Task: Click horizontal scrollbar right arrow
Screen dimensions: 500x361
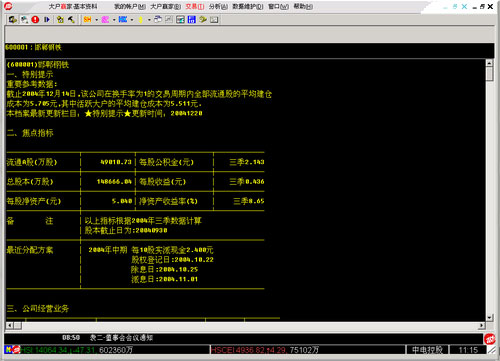Action: tap(482, 325)
